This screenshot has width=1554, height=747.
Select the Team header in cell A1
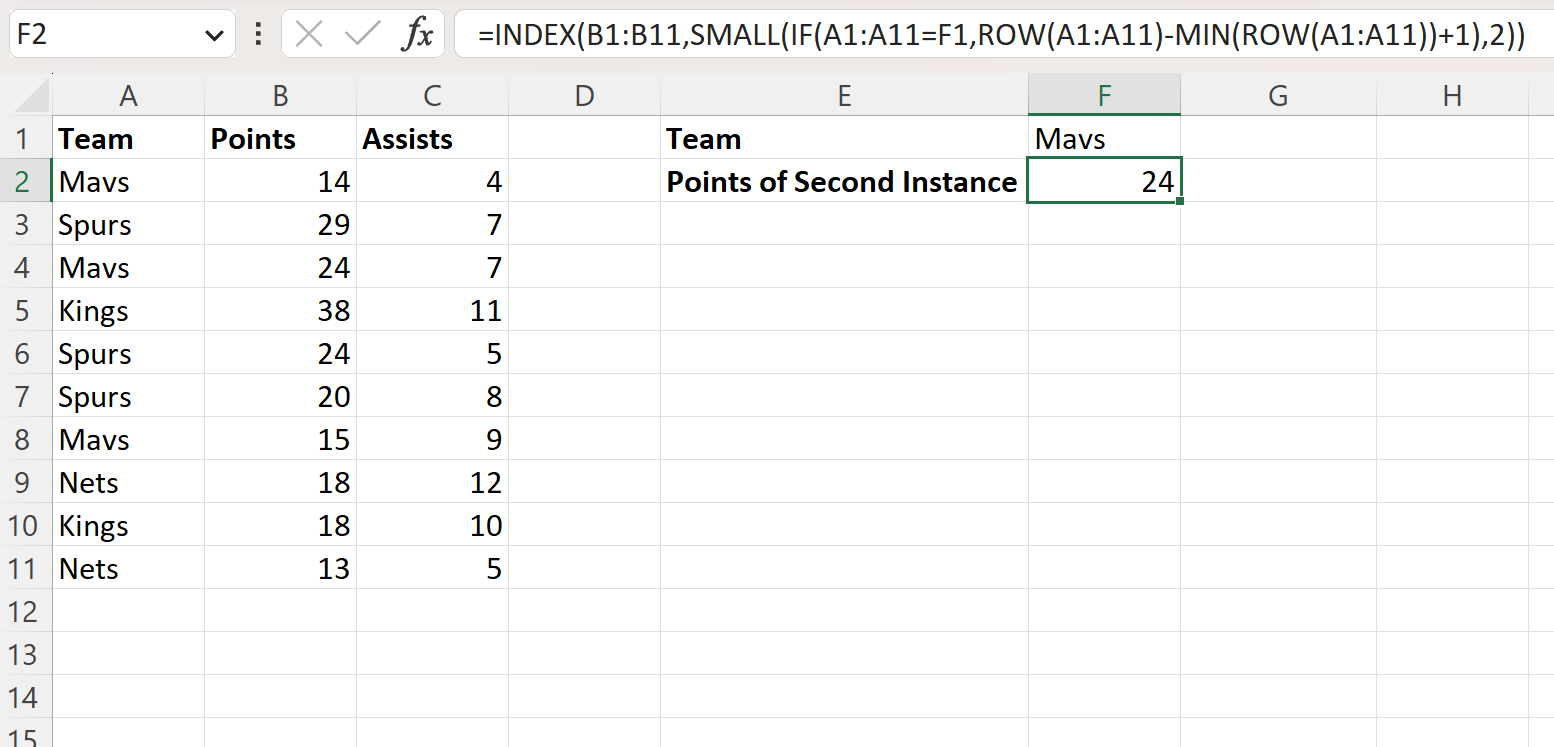[x=128, y=138]
